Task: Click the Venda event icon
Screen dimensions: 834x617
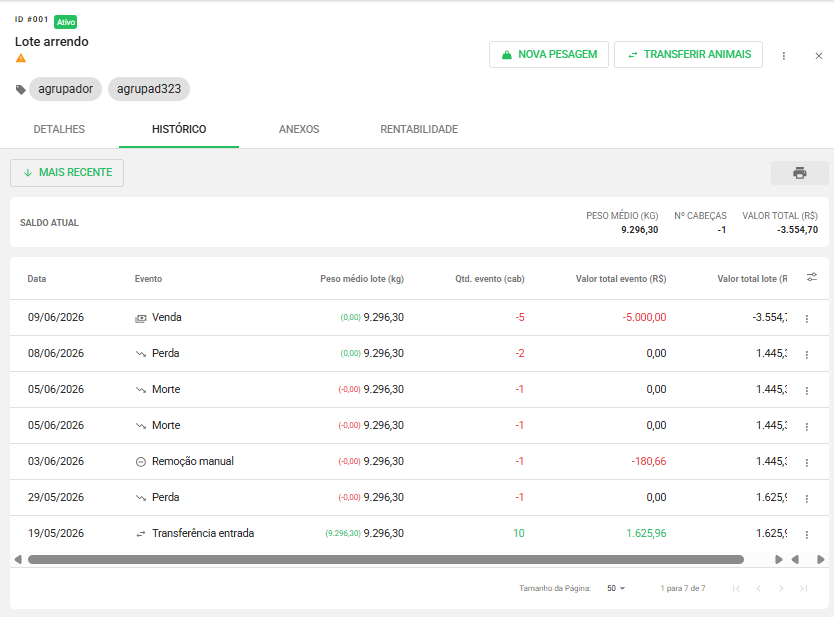Action: 140,319
